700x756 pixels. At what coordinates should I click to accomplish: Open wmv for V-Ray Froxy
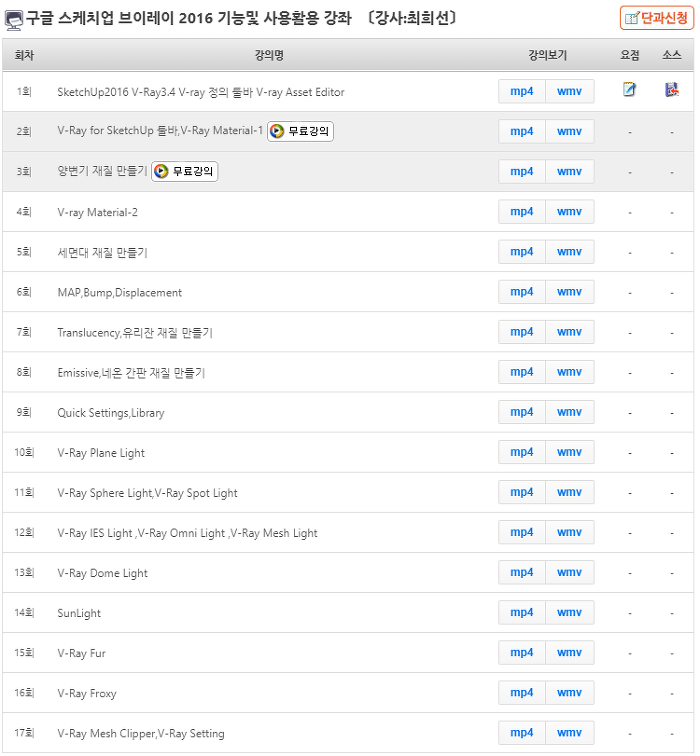pyautogui.click(x=569, y=692)
